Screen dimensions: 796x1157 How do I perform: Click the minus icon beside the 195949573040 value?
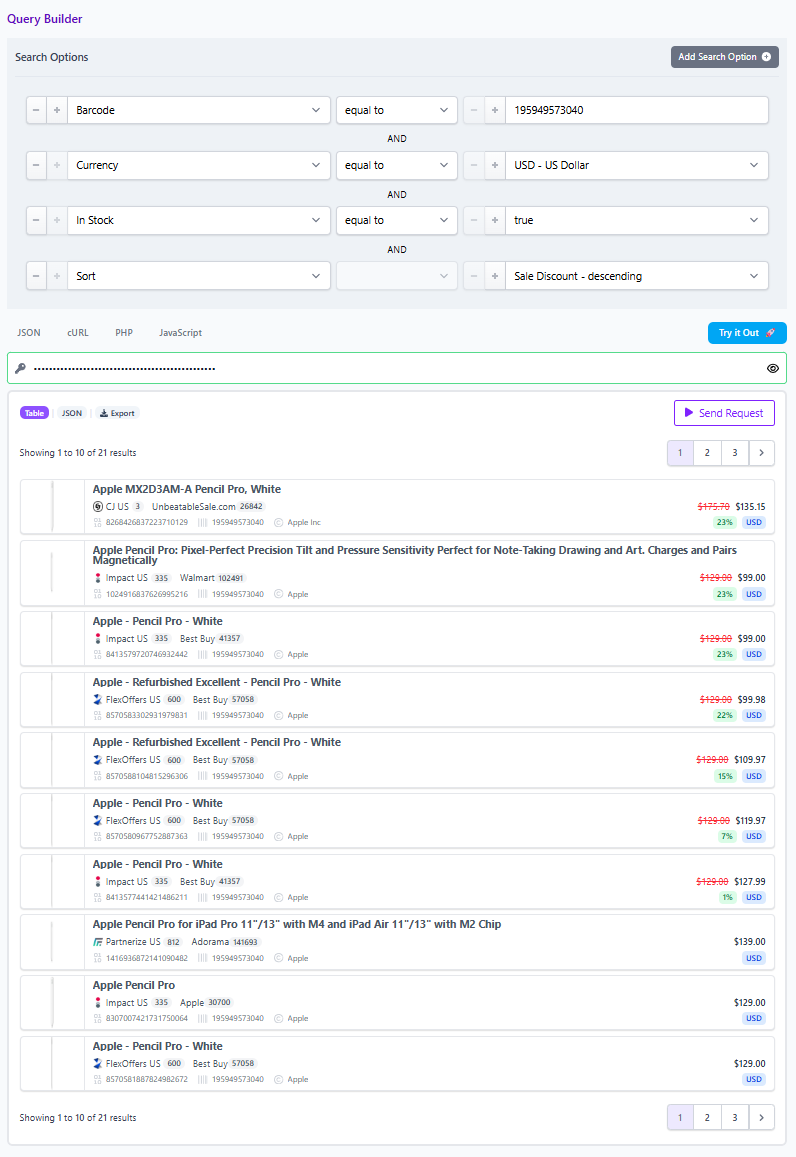coord(474,111)
